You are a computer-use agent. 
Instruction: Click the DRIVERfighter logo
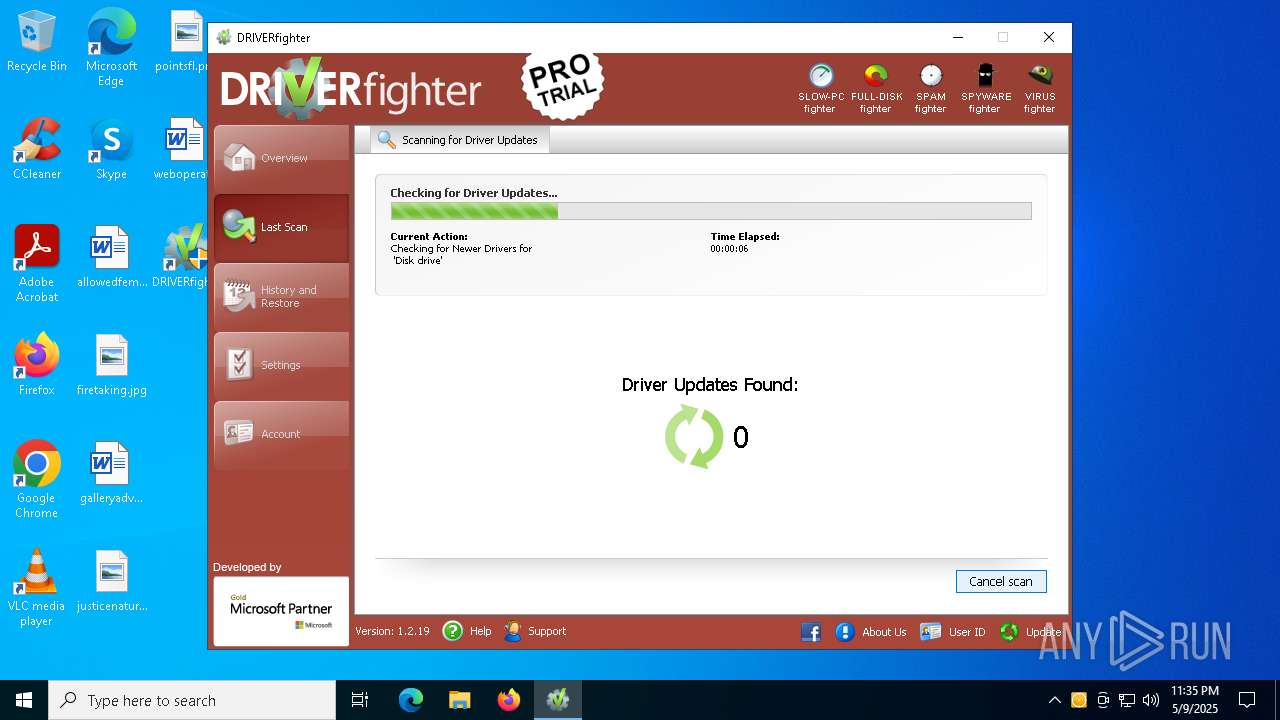(351, 87)
